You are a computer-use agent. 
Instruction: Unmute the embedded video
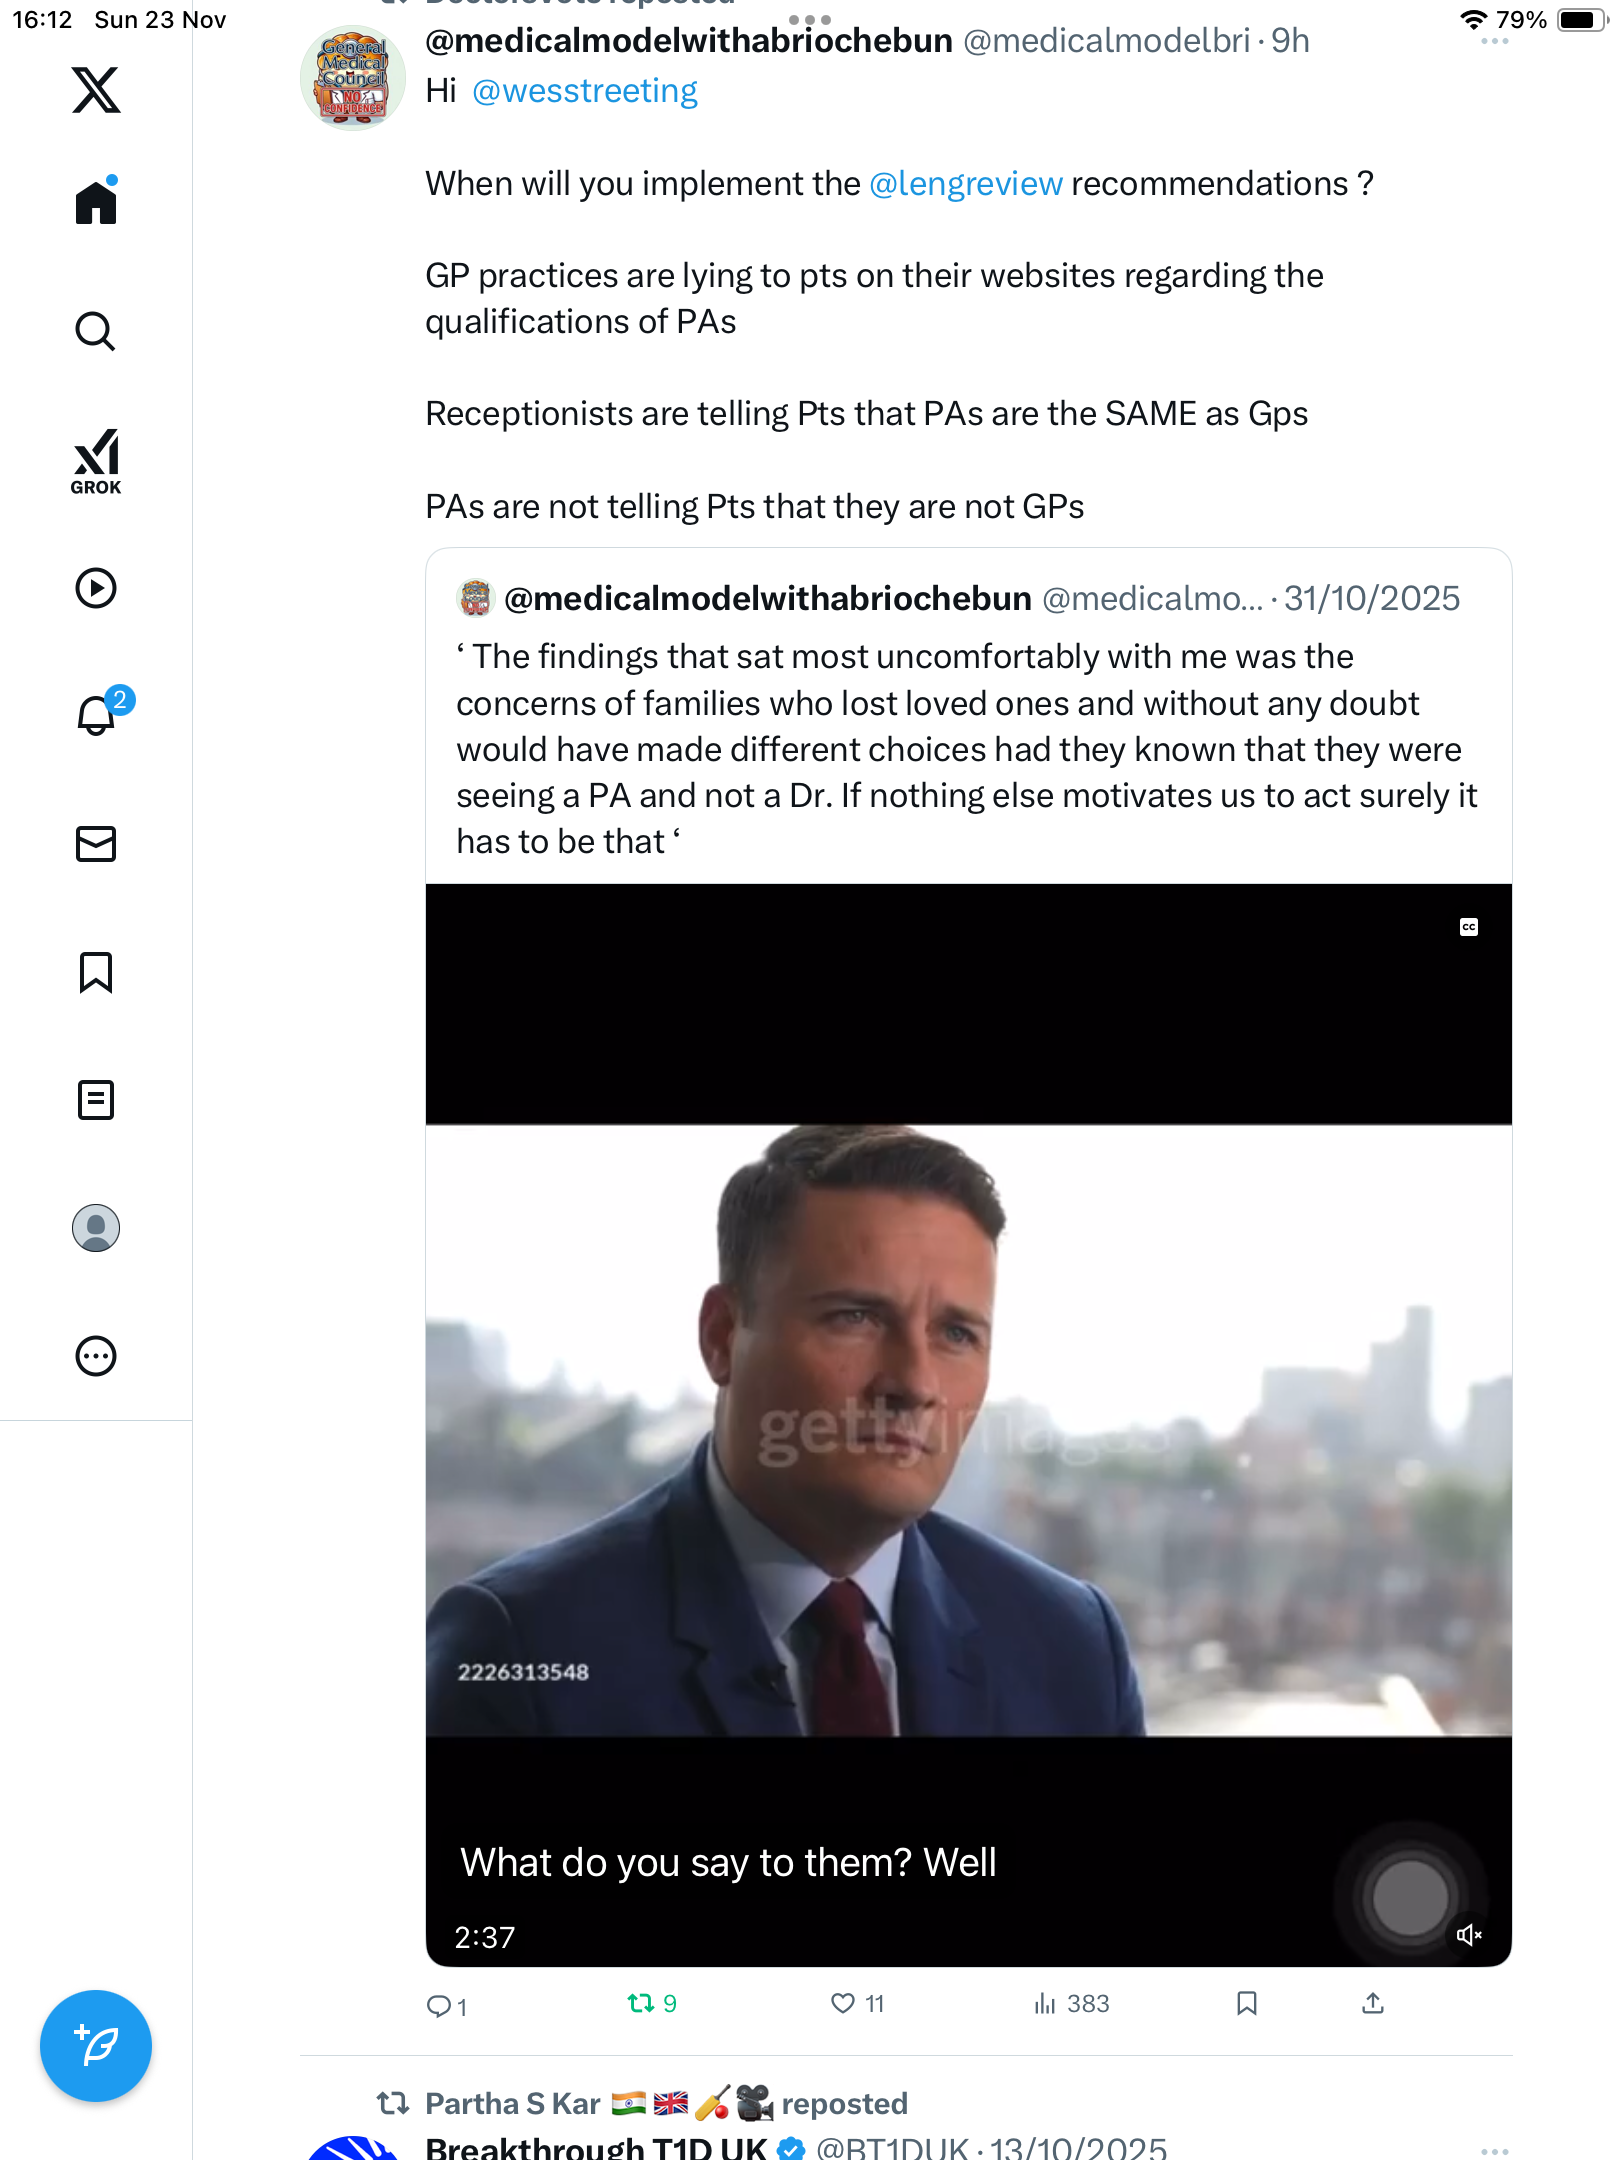pyautogui.click(x=1468, y=1935)
